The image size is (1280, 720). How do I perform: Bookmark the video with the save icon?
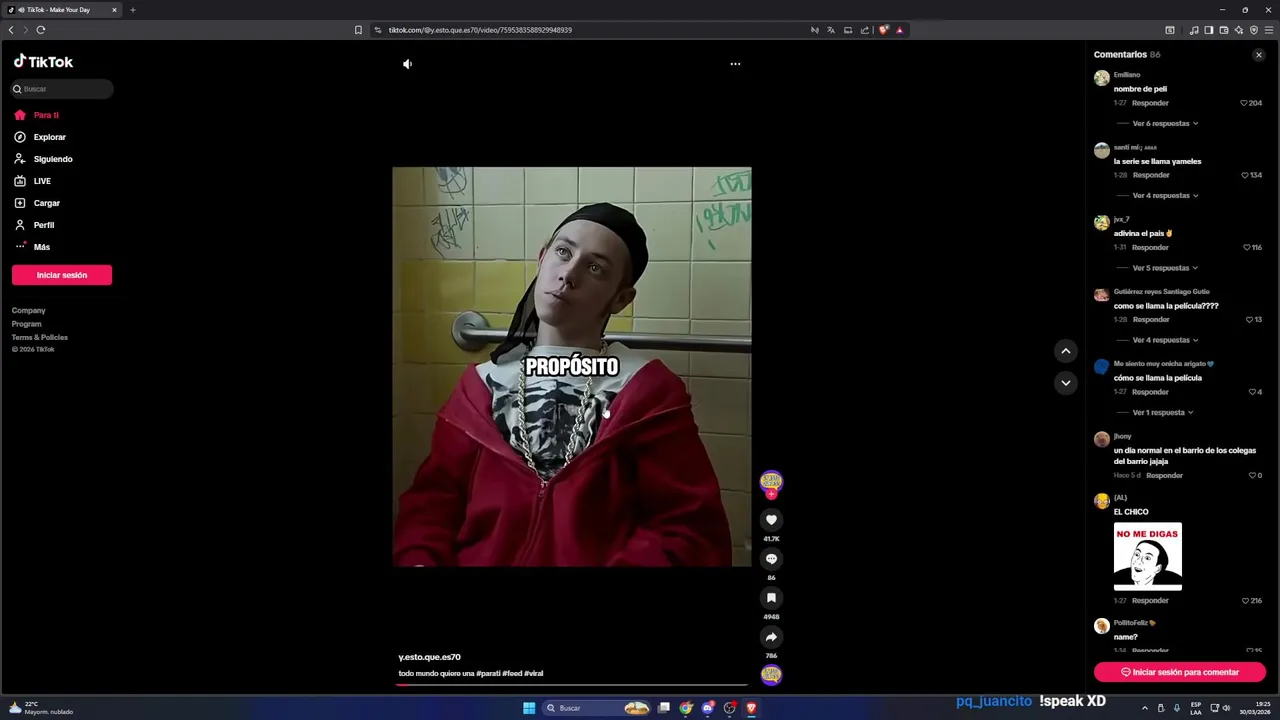[x=771, y=598]
